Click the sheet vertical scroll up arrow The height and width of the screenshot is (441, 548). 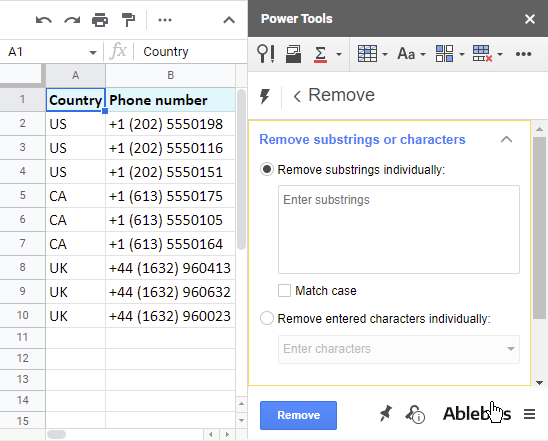[241, 404]
